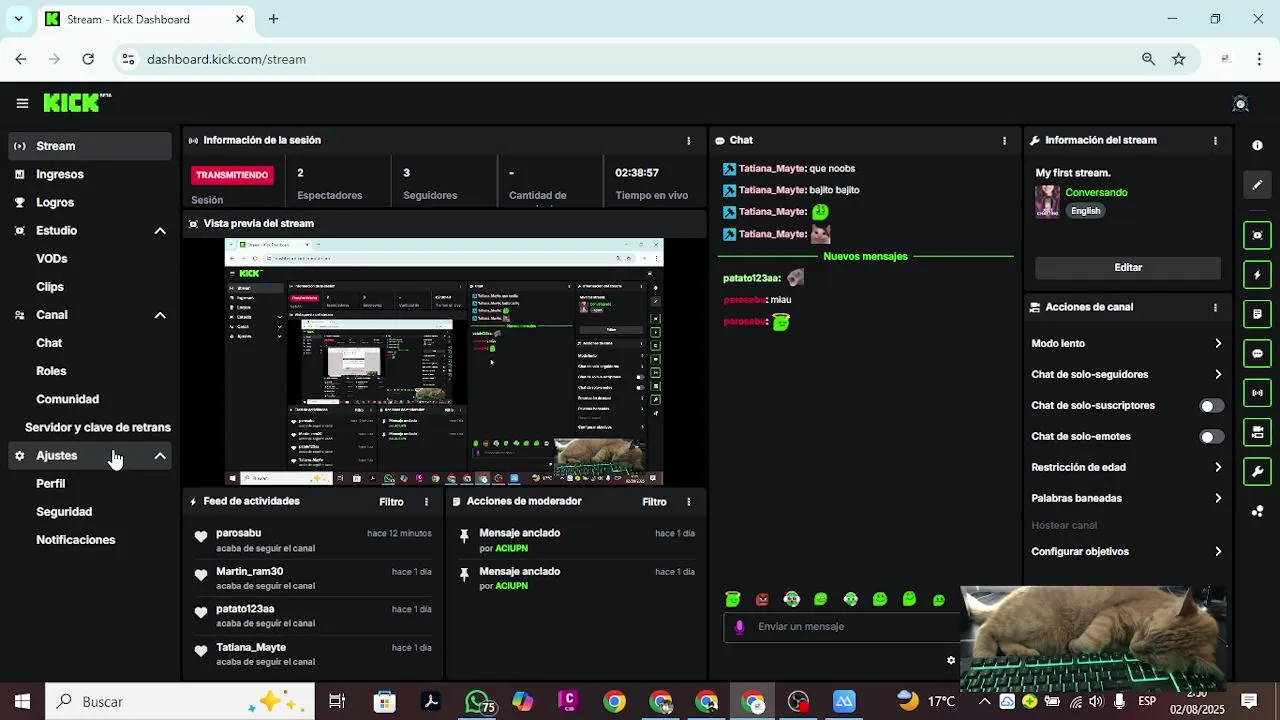Open the hamburger menu beside the Kick logo
Image resolution: width=1280 pixels, height=720 pixels.
pyautogui.click(x=22, y=103)
